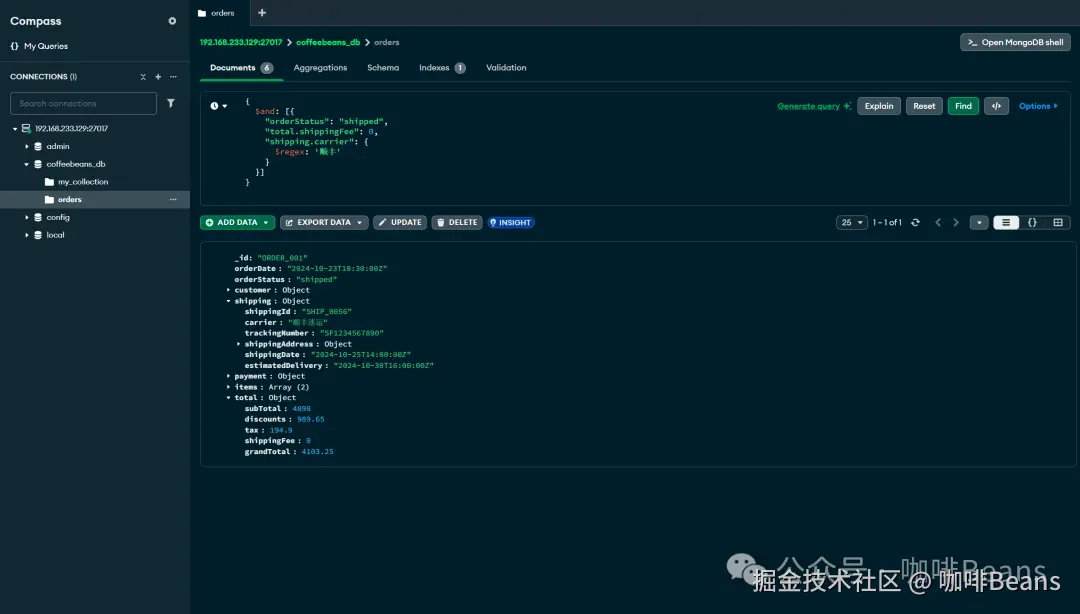Expand the payment object field
This screenshot has height=614, width=1080.
tap(229, 376)
